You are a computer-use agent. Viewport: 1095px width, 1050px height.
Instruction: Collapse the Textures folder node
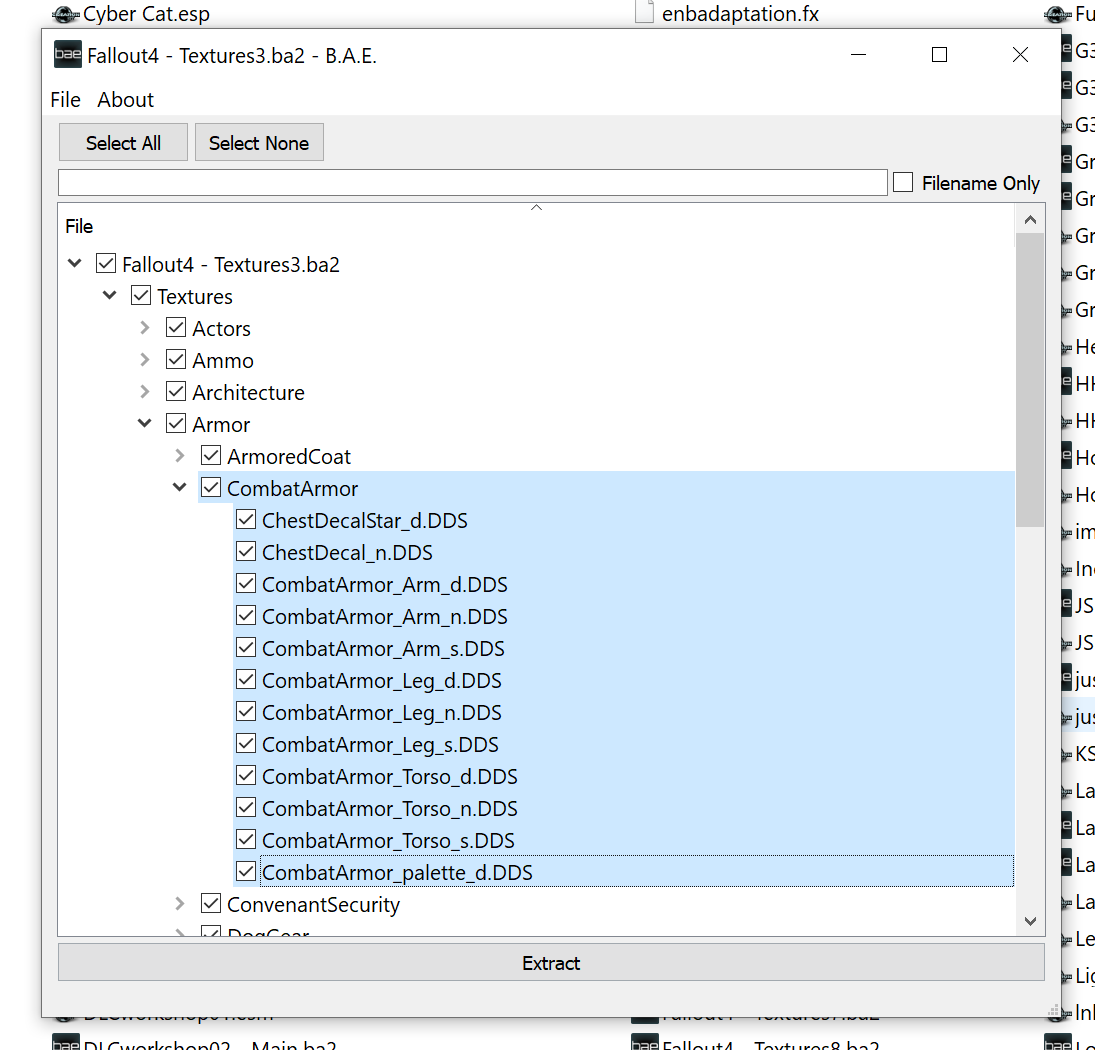110,295
